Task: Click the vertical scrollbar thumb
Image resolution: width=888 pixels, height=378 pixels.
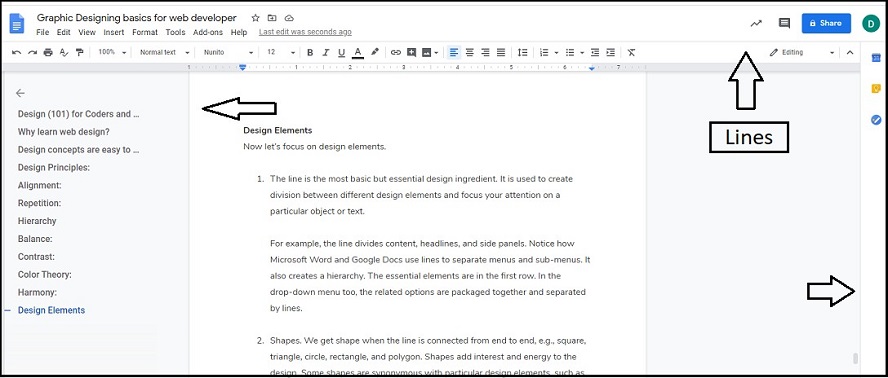Action: (x=855, y=359)
